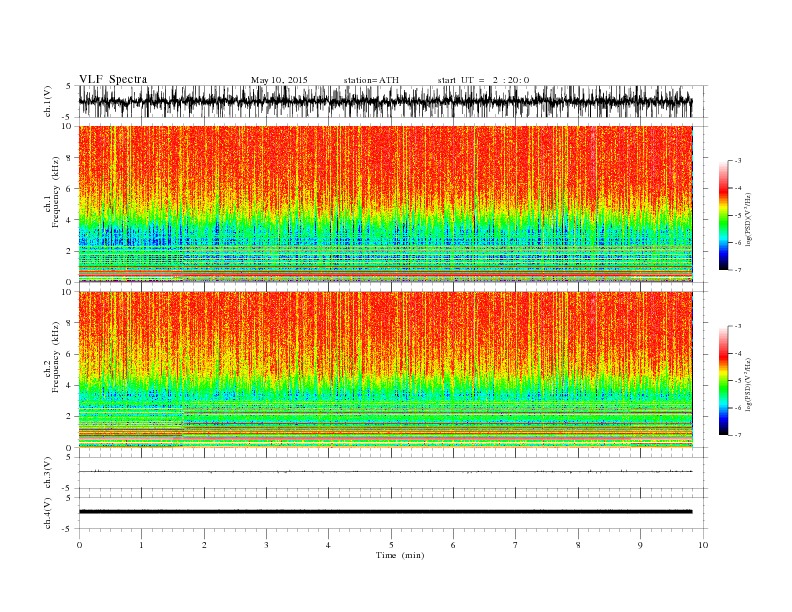Click the 'station=ATH' label
This screenshot has height=612, width=792.
[371, 80]
